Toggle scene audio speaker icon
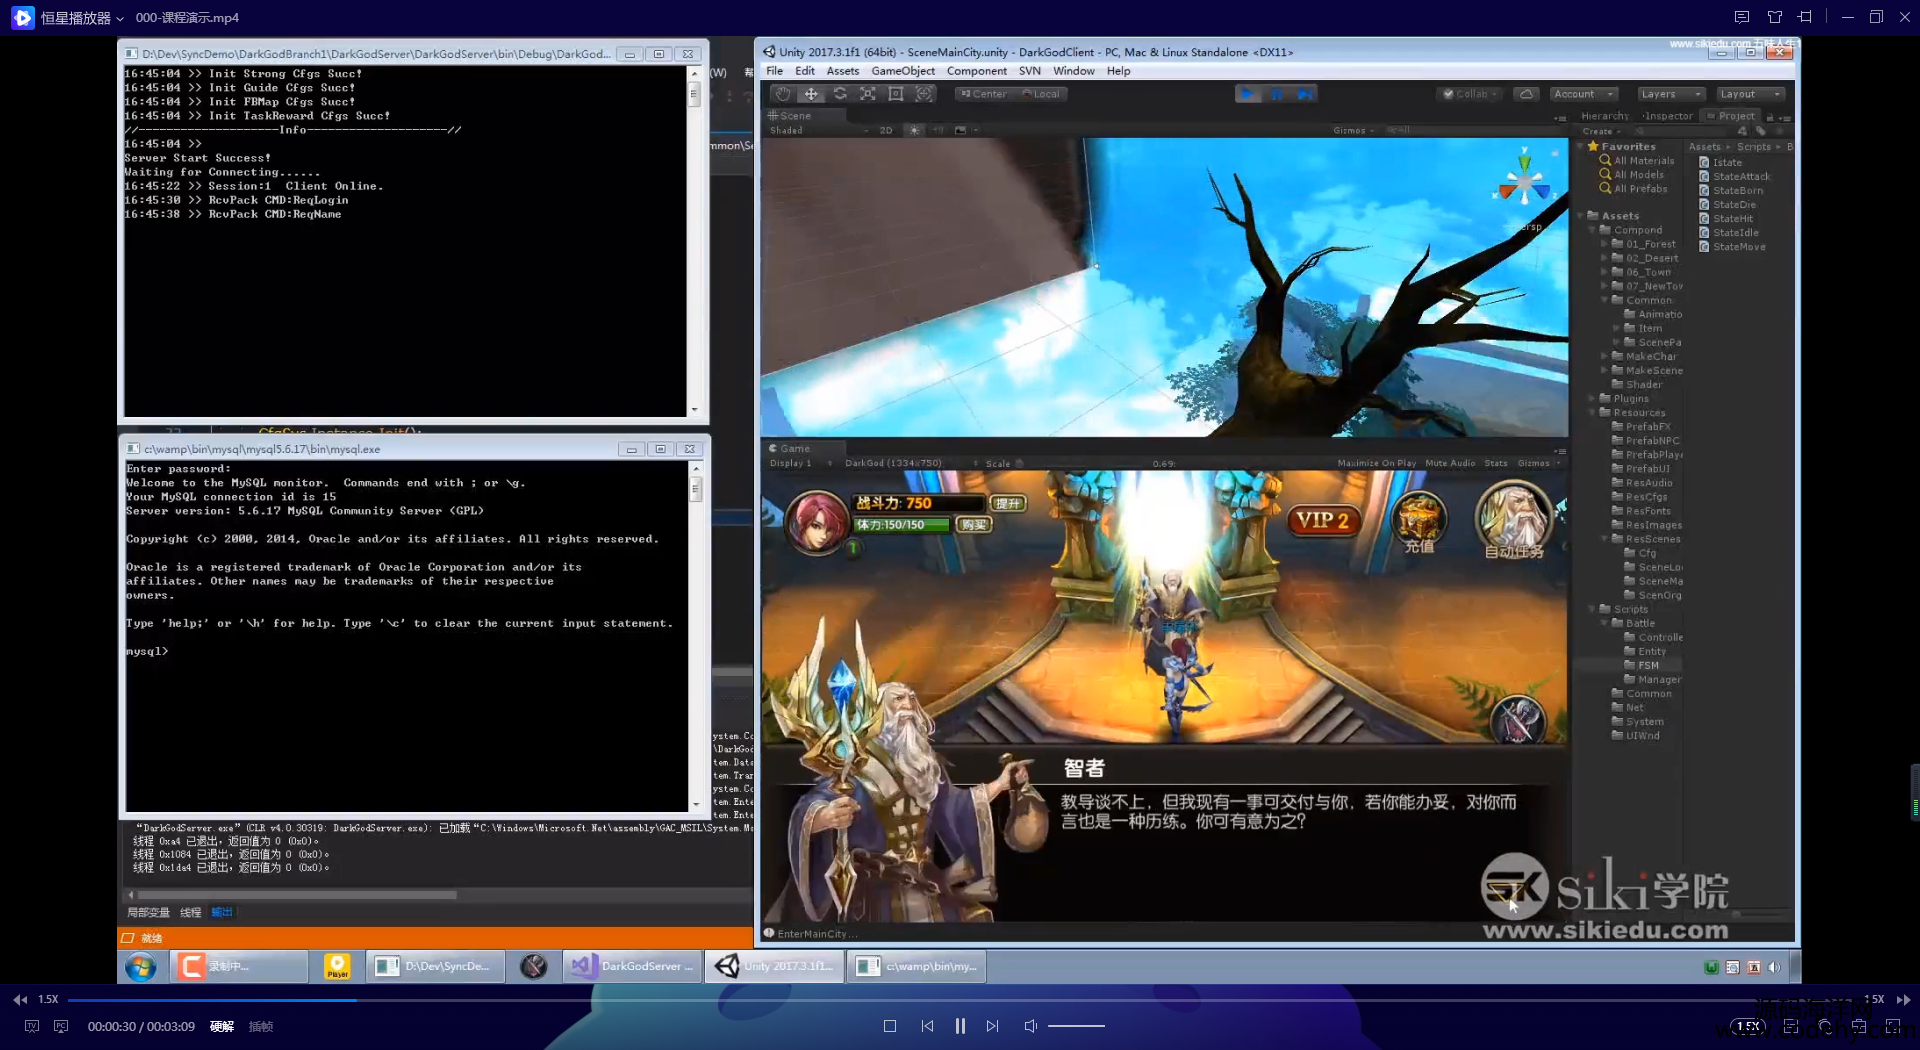1920x1050 pixels. (x=938, y=130)
